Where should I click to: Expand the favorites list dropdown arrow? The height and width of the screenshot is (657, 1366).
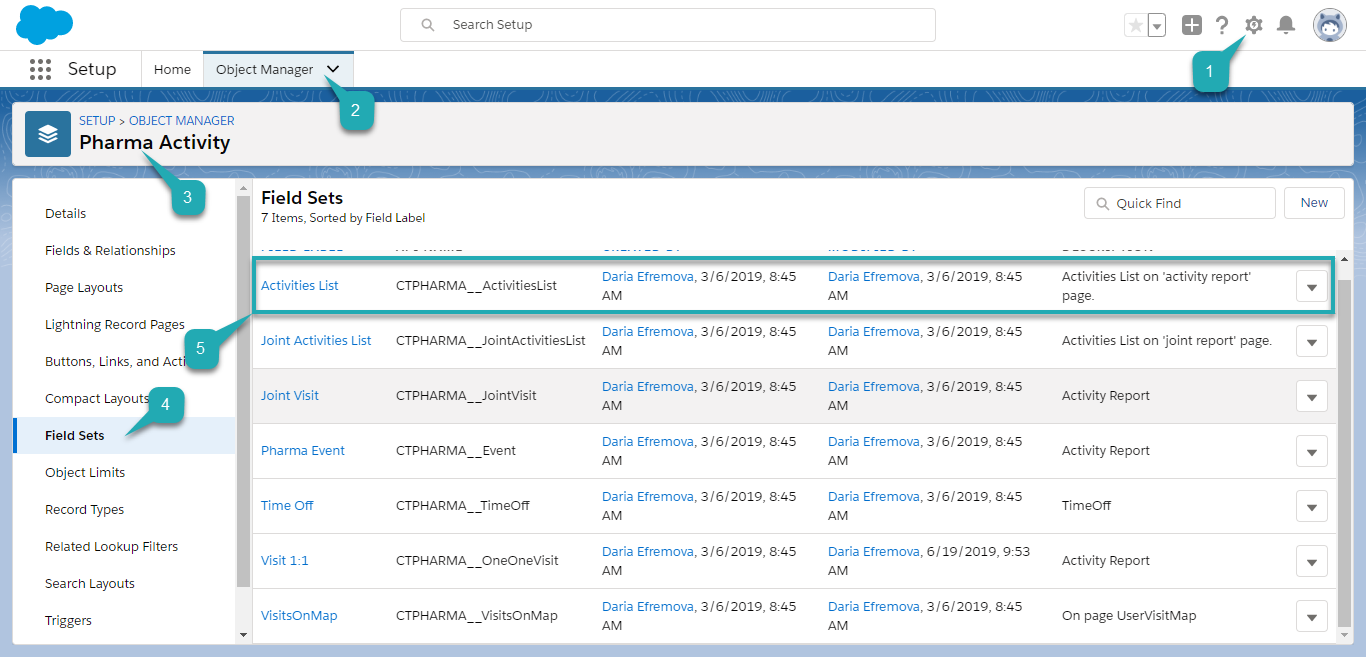[x=1157, y=25]
